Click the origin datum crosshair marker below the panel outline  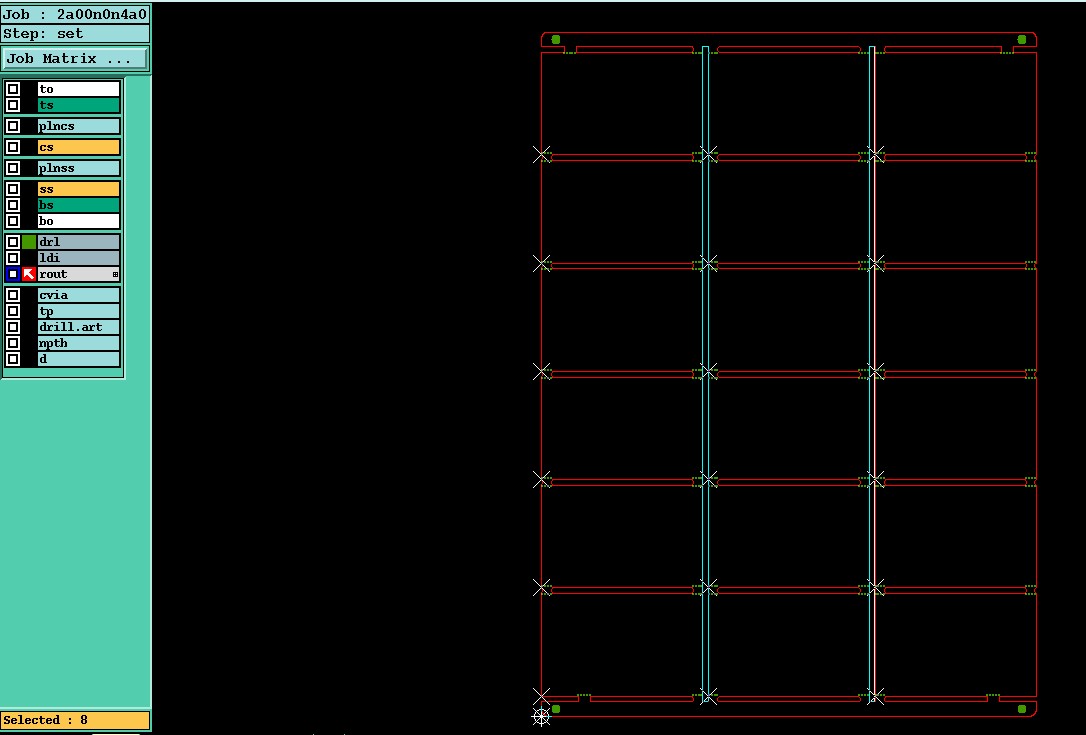(x=541, y=717)
